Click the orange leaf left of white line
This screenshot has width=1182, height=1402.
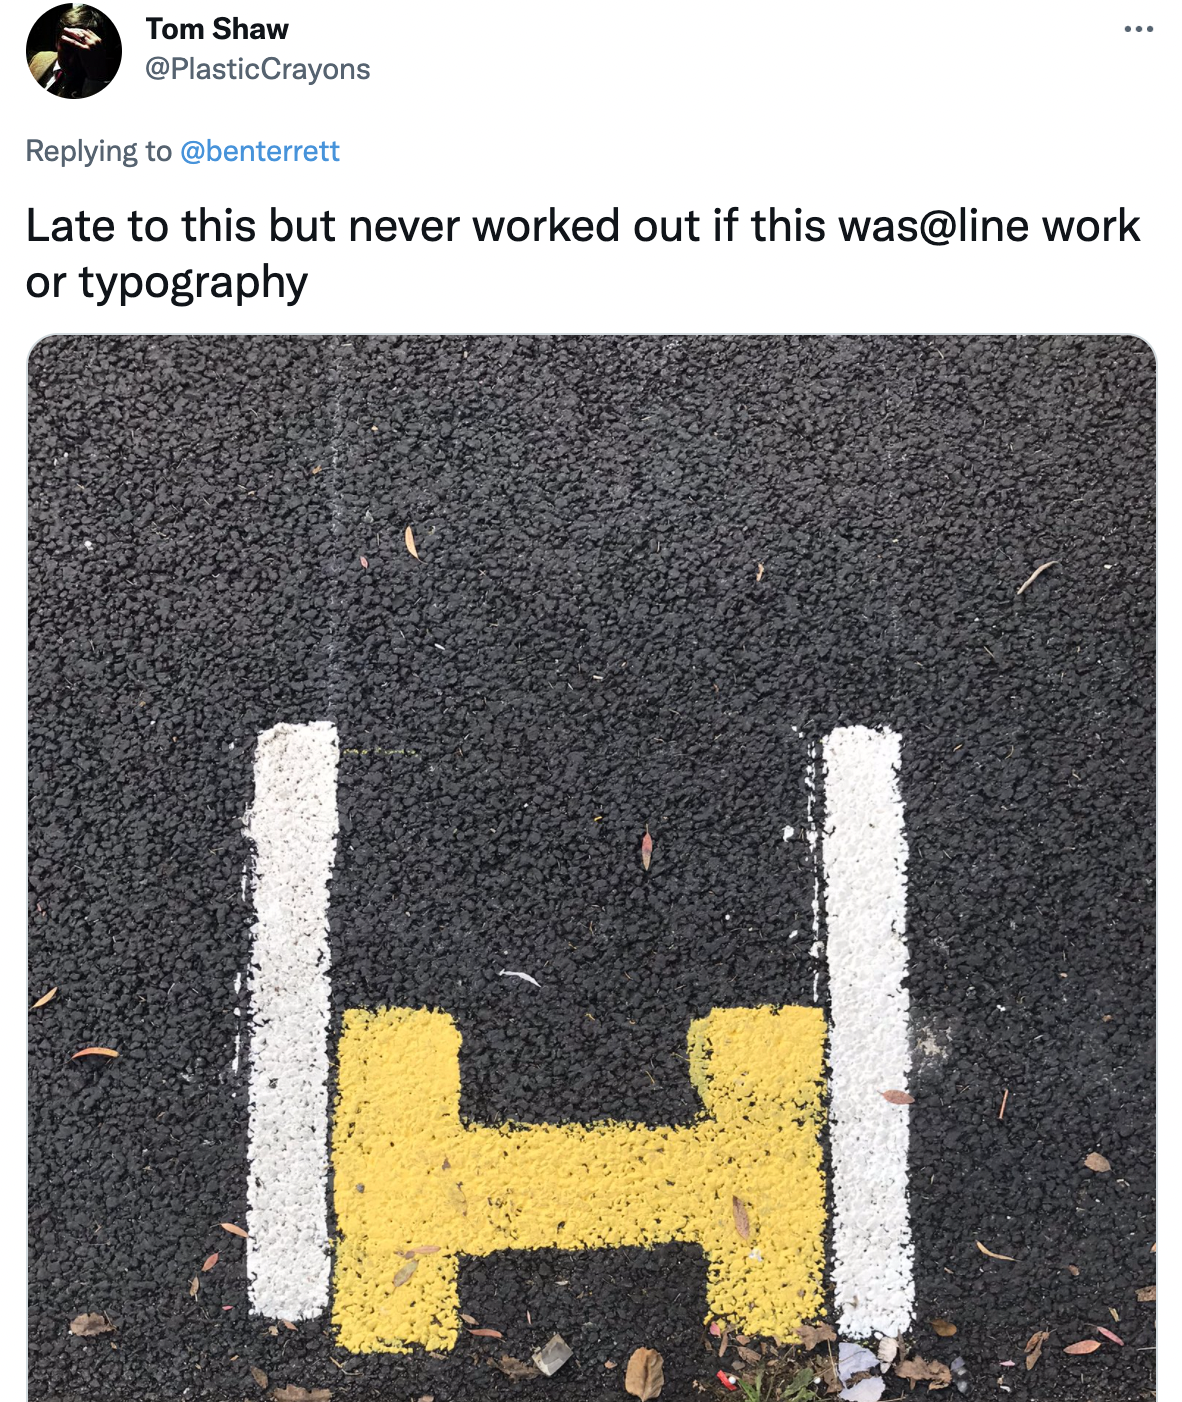pyautogui.click(x=95, y=1052)
